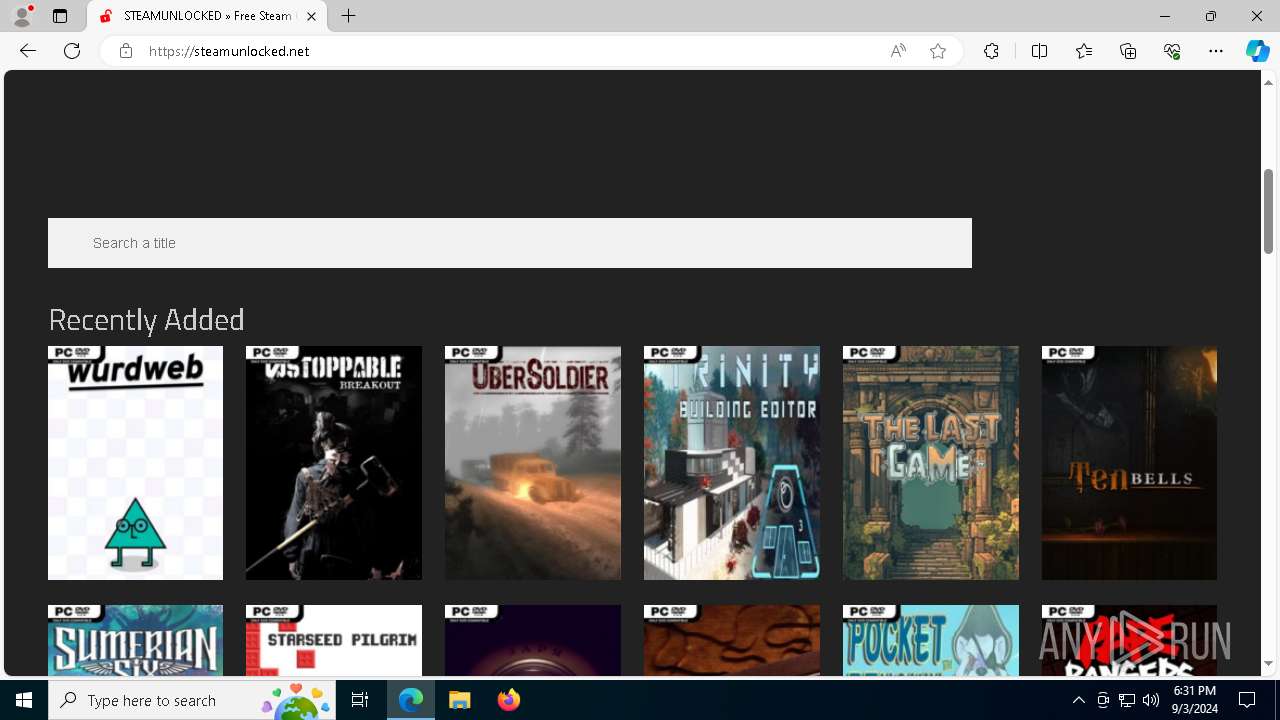Open File Explorer from taskbar

click(460, 700)
